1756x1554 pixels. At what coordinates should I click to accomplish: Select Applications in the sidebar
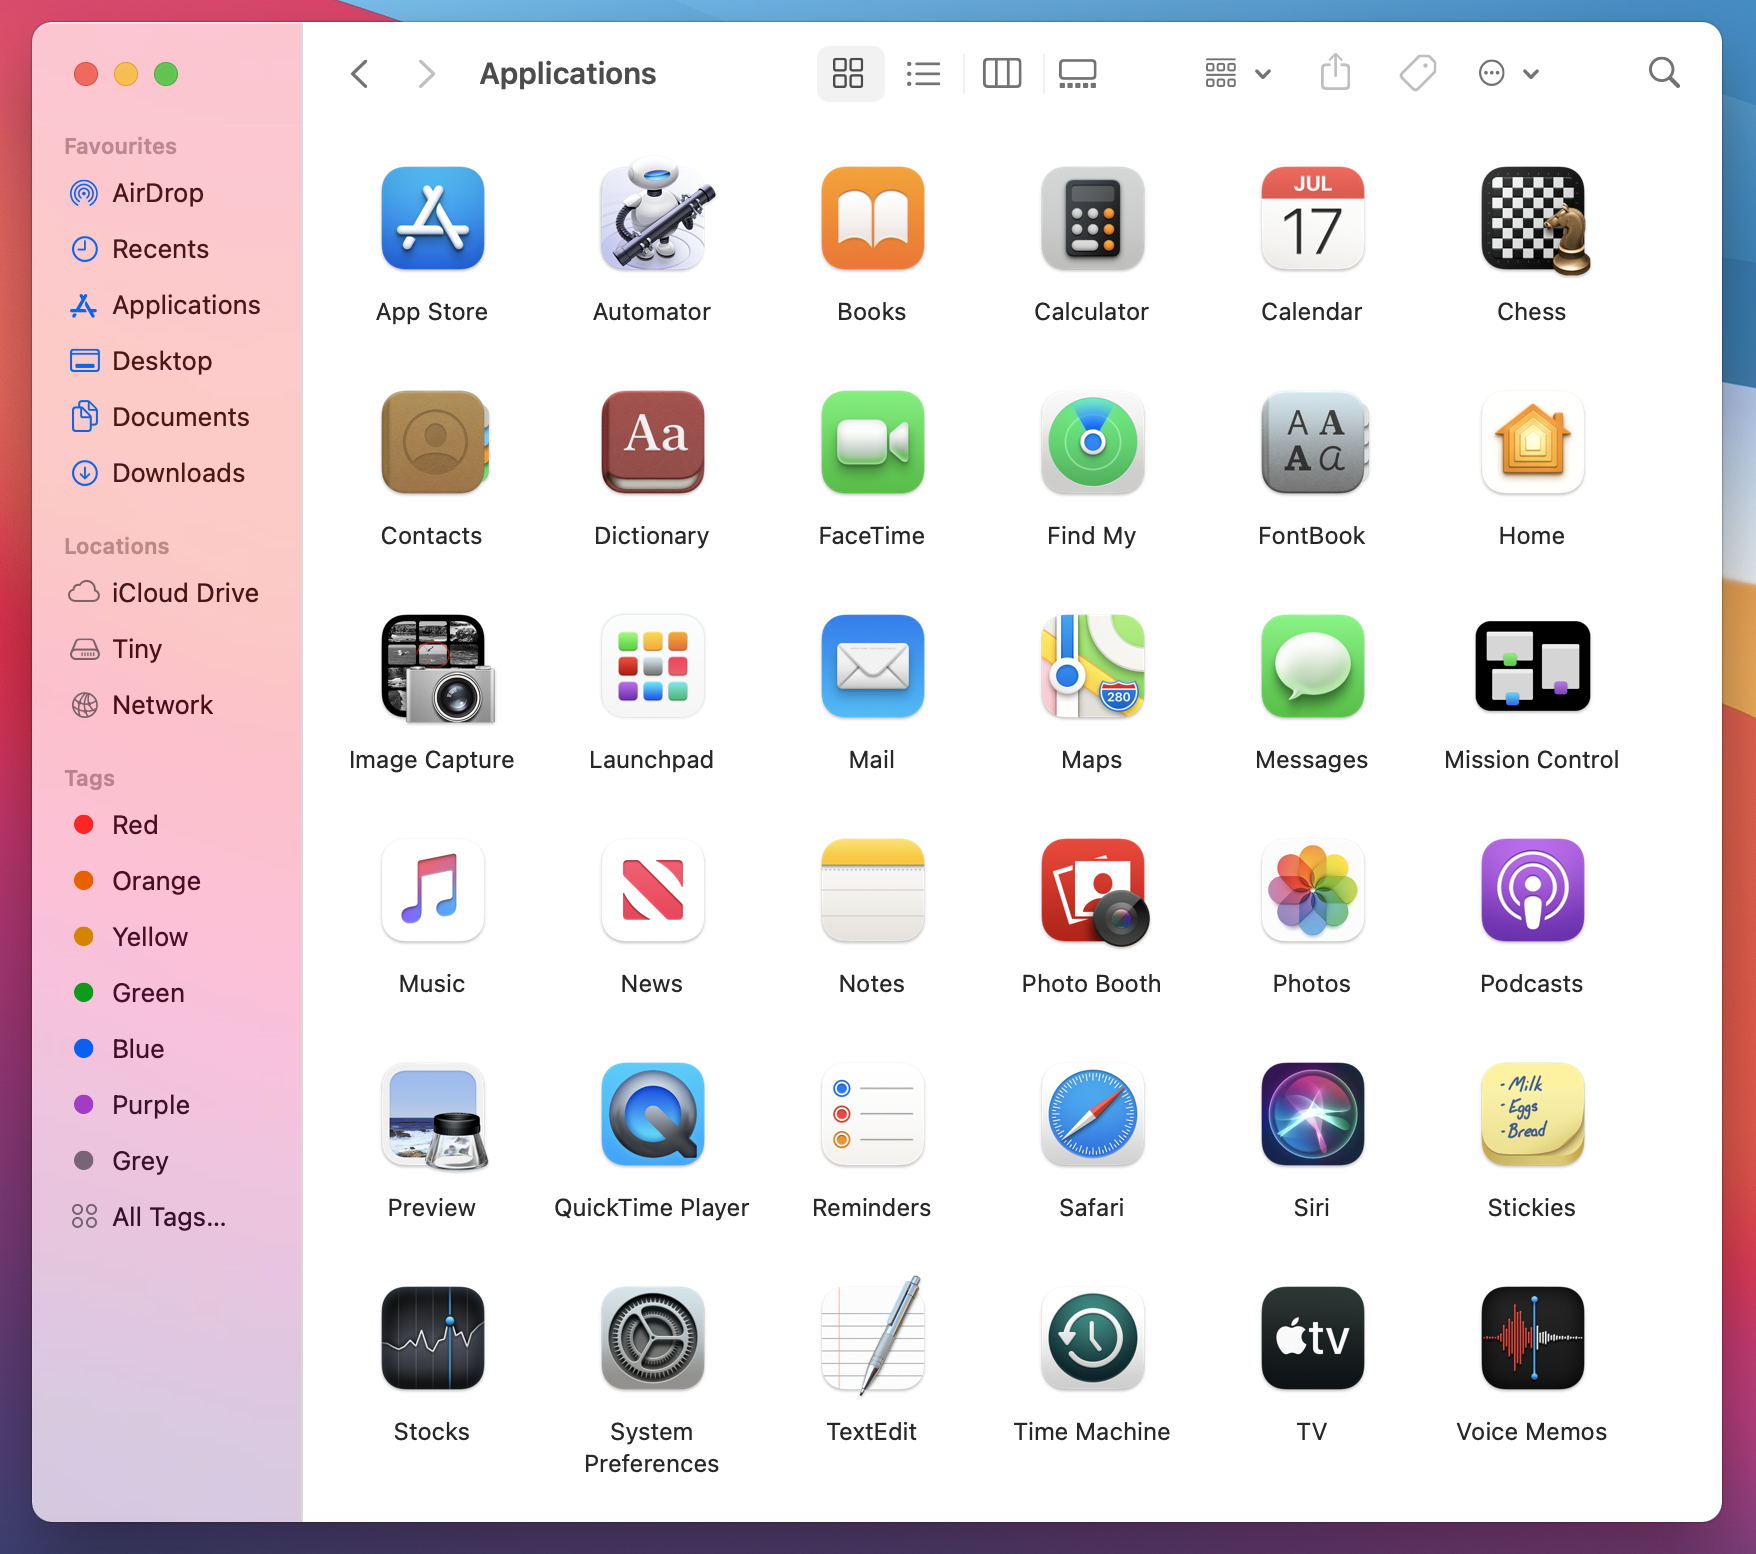click(x=167, y=305)
